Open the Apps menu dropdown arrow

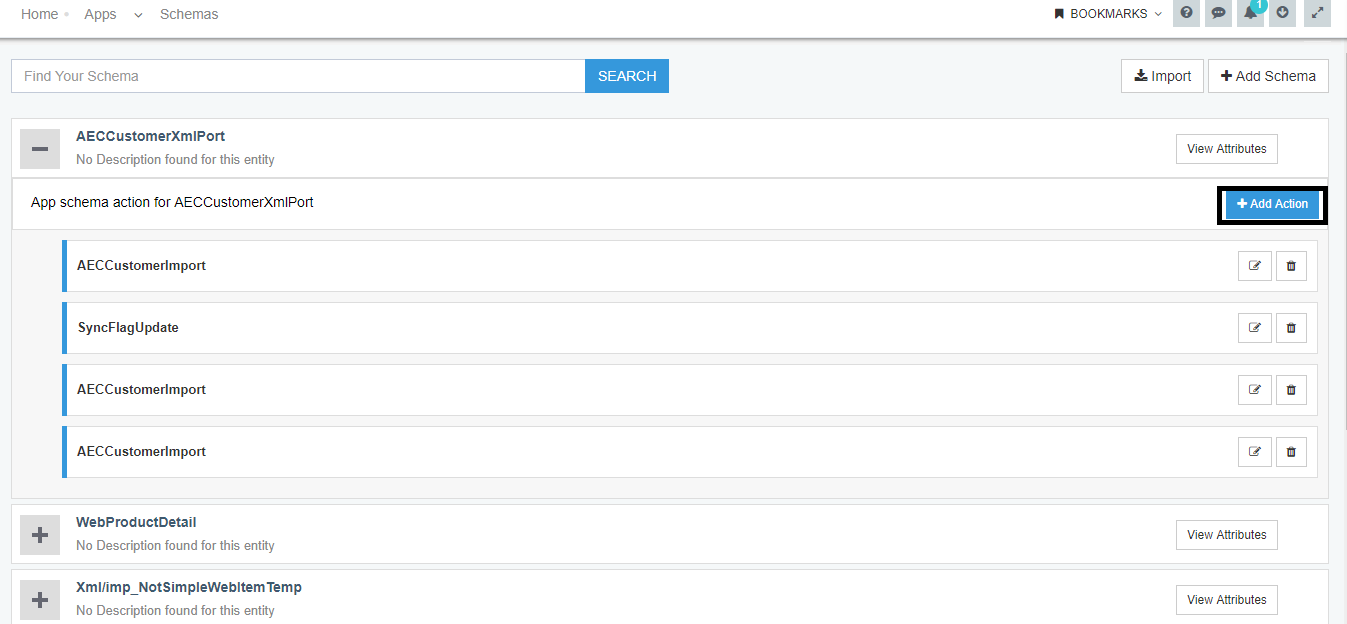click(x=138, y=15)
